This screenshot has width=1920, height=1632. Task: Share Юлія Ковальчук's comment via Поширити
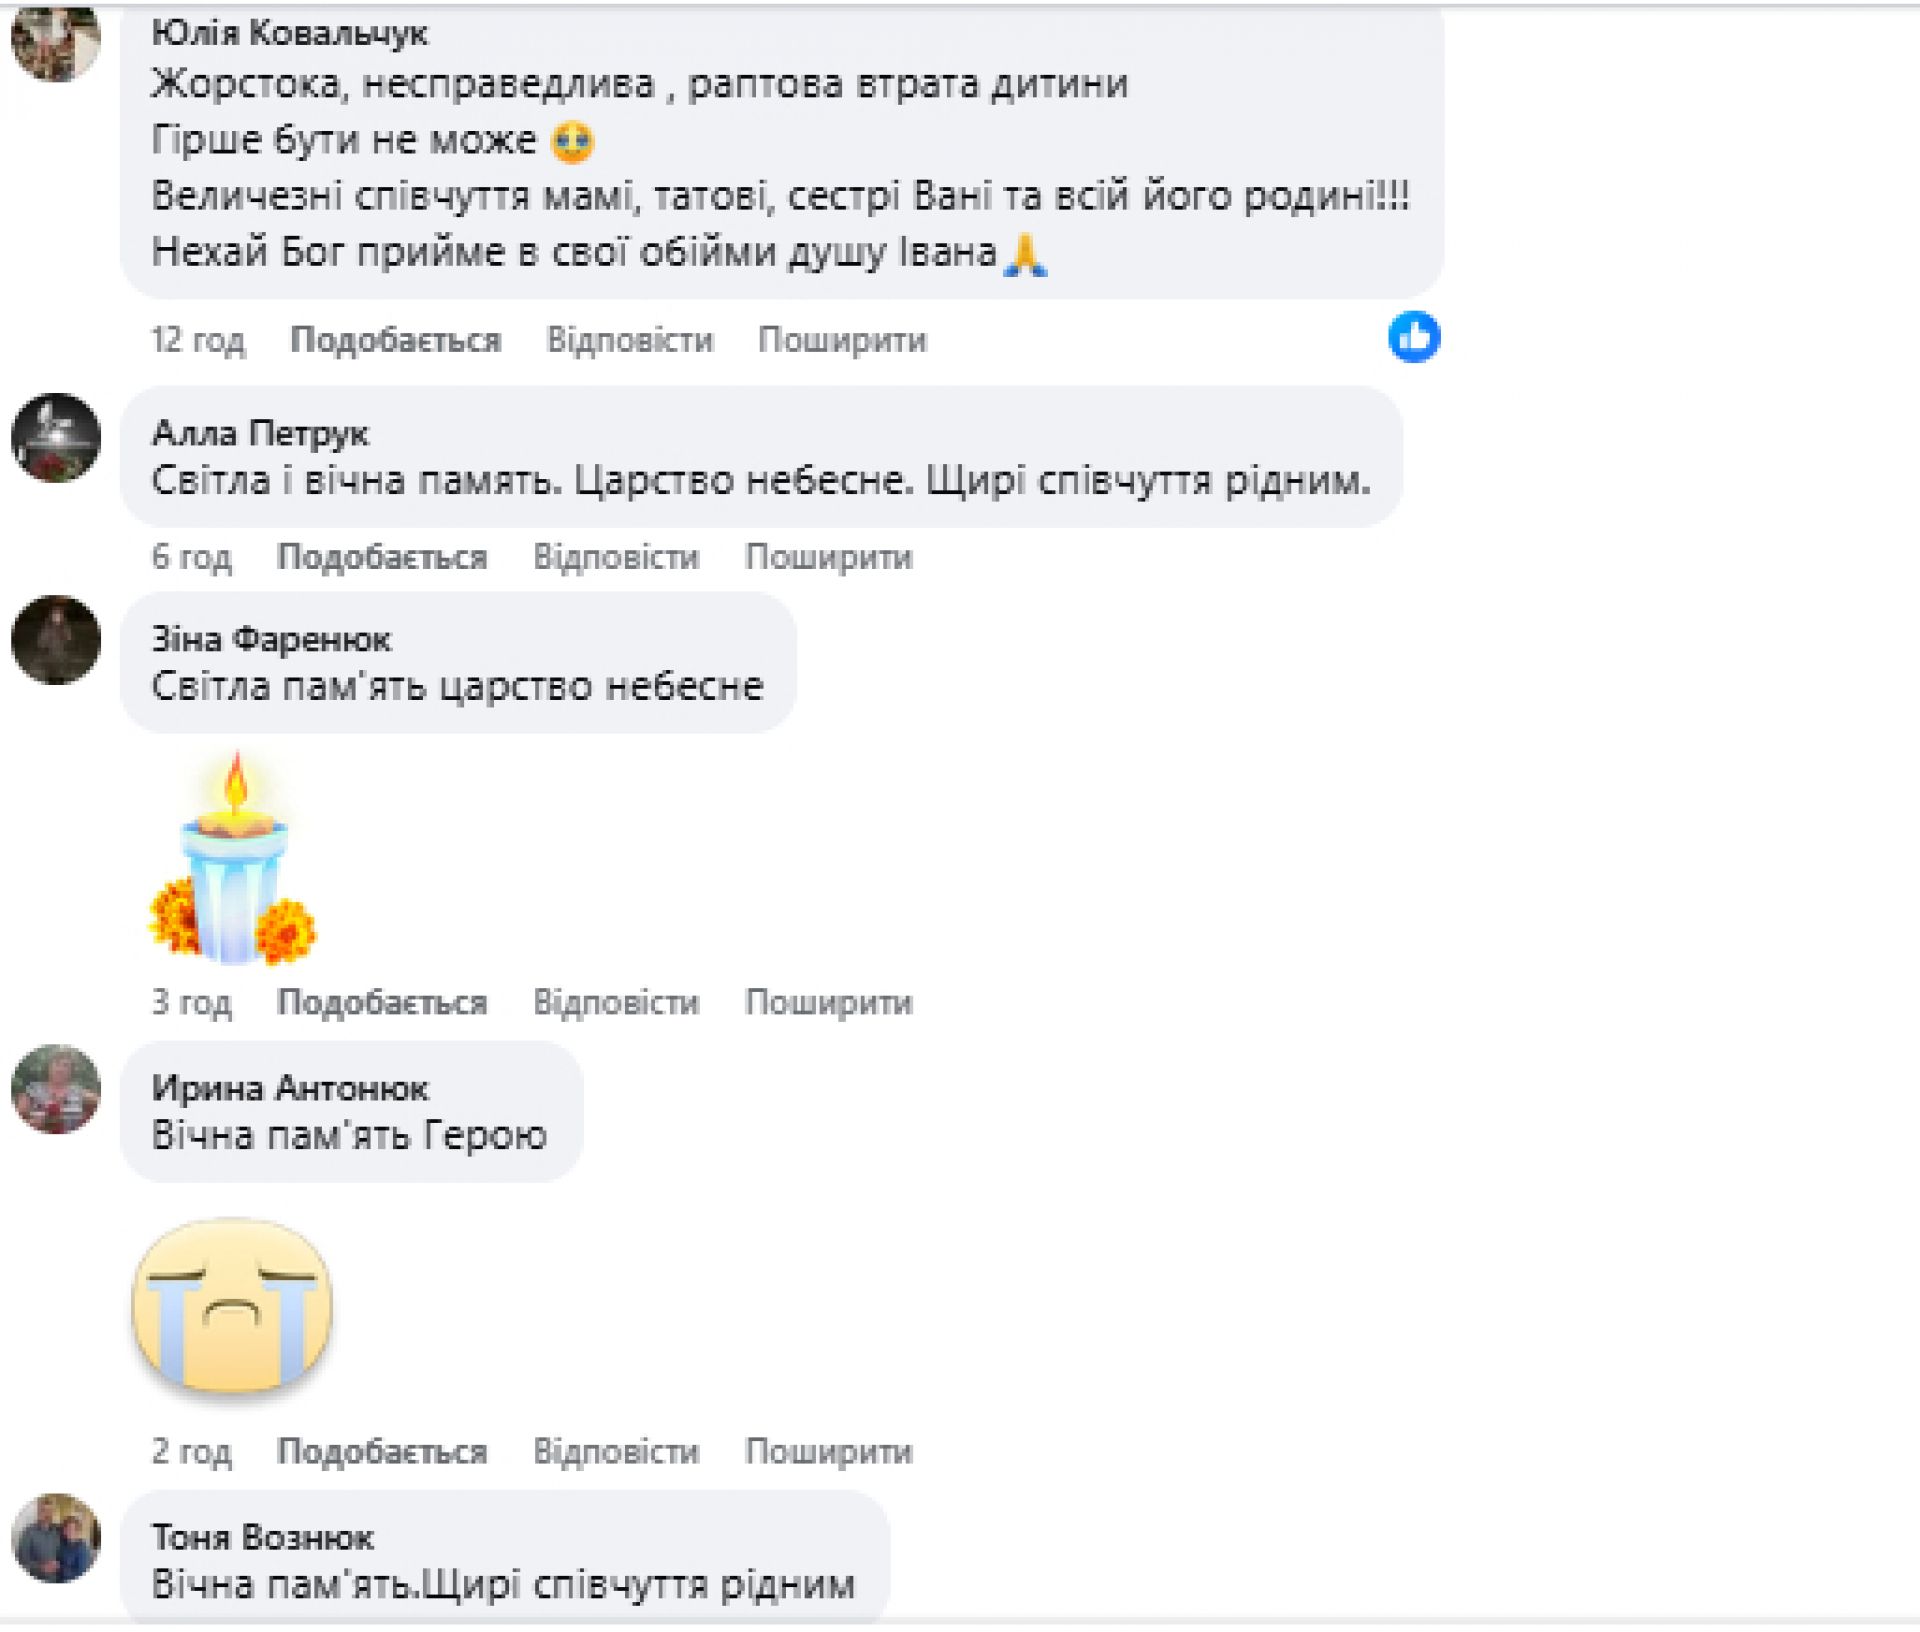coord(842,340)
